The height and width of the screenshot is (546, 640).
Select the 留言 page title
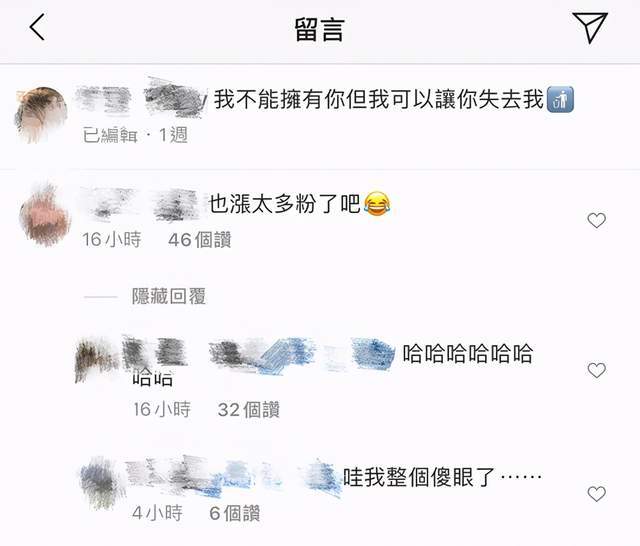(320, 29)
